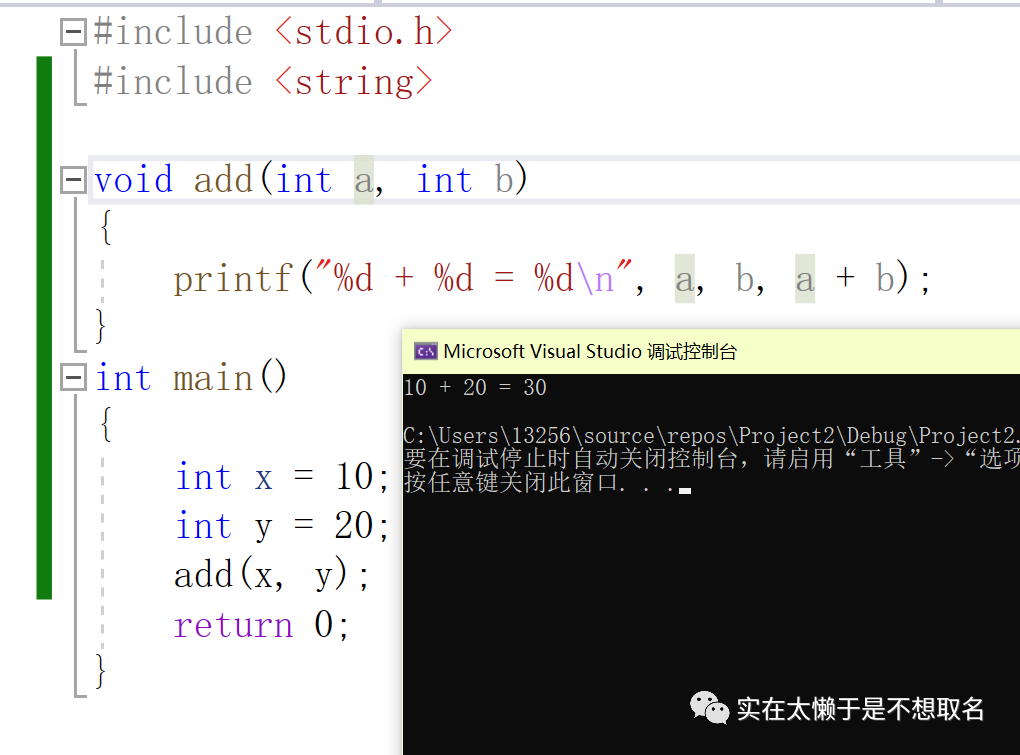Click parameter a in add signature
The height and width of the screenshot is (755, 1020).
point(364,181)
